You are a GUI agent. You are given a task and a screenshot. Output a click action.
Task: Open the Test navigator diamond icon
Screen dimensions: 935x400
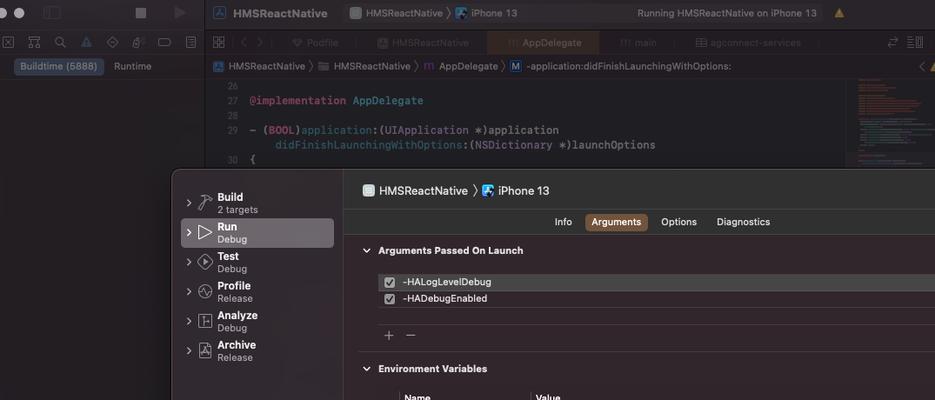click(x=112, y=42)
